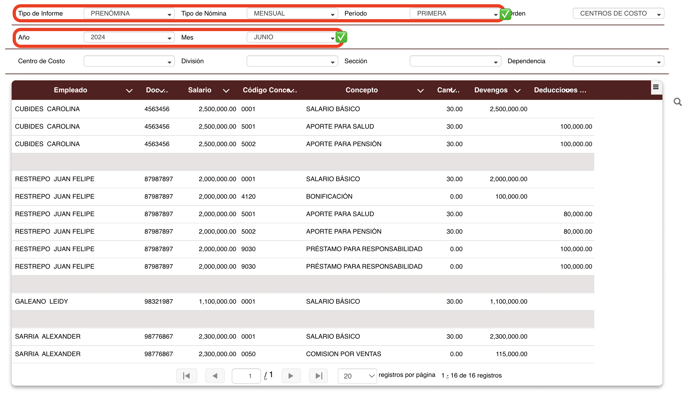This screenshot has width=688, height=407.
Task: Open the Sección dropdown
Action: click(x=455, y=61)
